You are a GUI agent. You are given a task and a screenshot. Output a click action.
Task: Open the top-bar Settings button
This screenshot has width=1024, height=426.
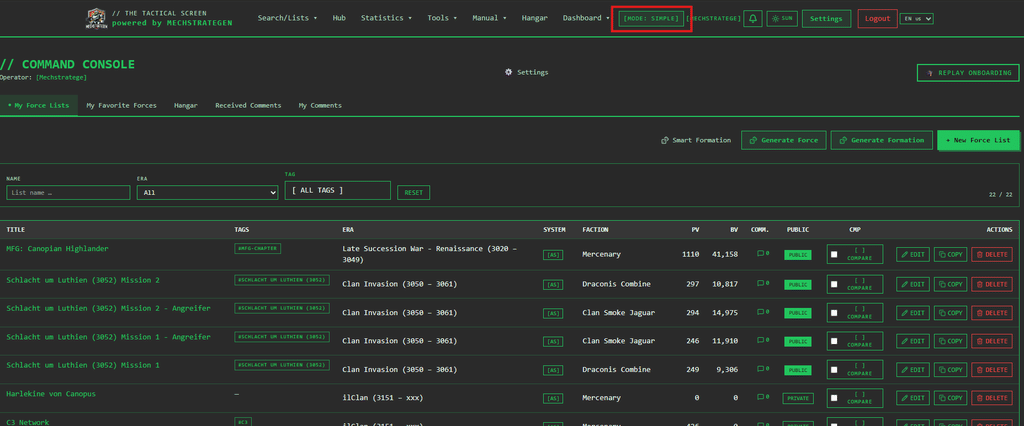[826, 18]
